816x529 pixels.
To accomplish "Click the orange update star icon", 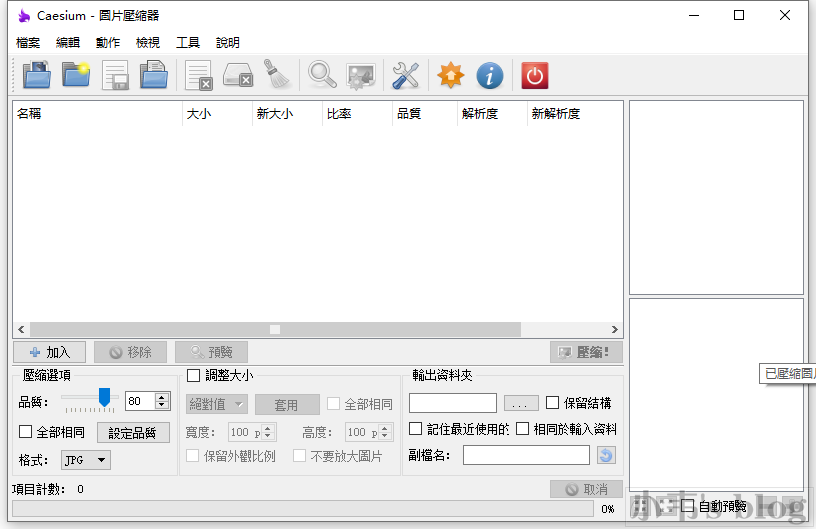I will 451,75.
